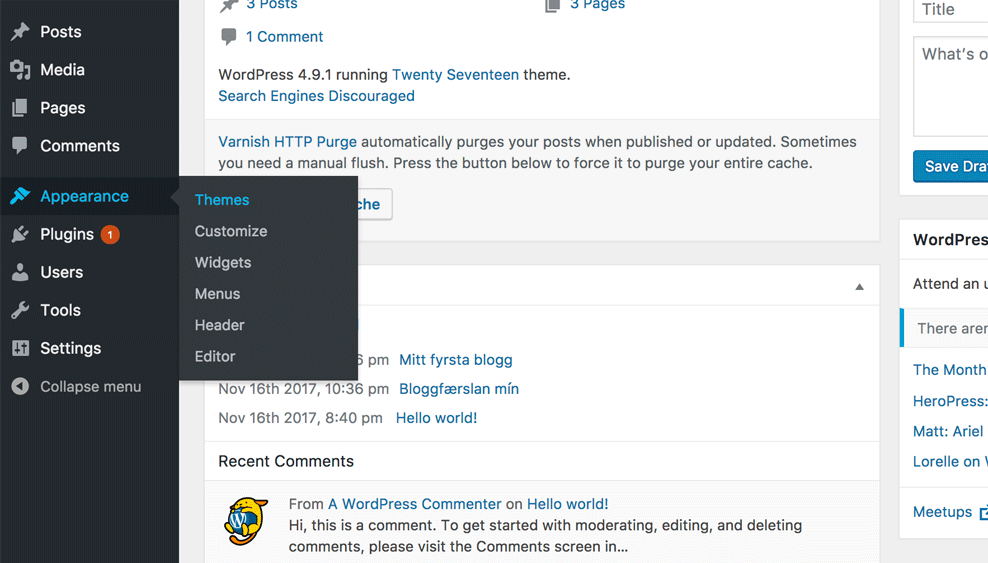Click the Appearance paintbrush icon
Screen dimensions: 988x563
pyautogui.click(x=20, y=196)
